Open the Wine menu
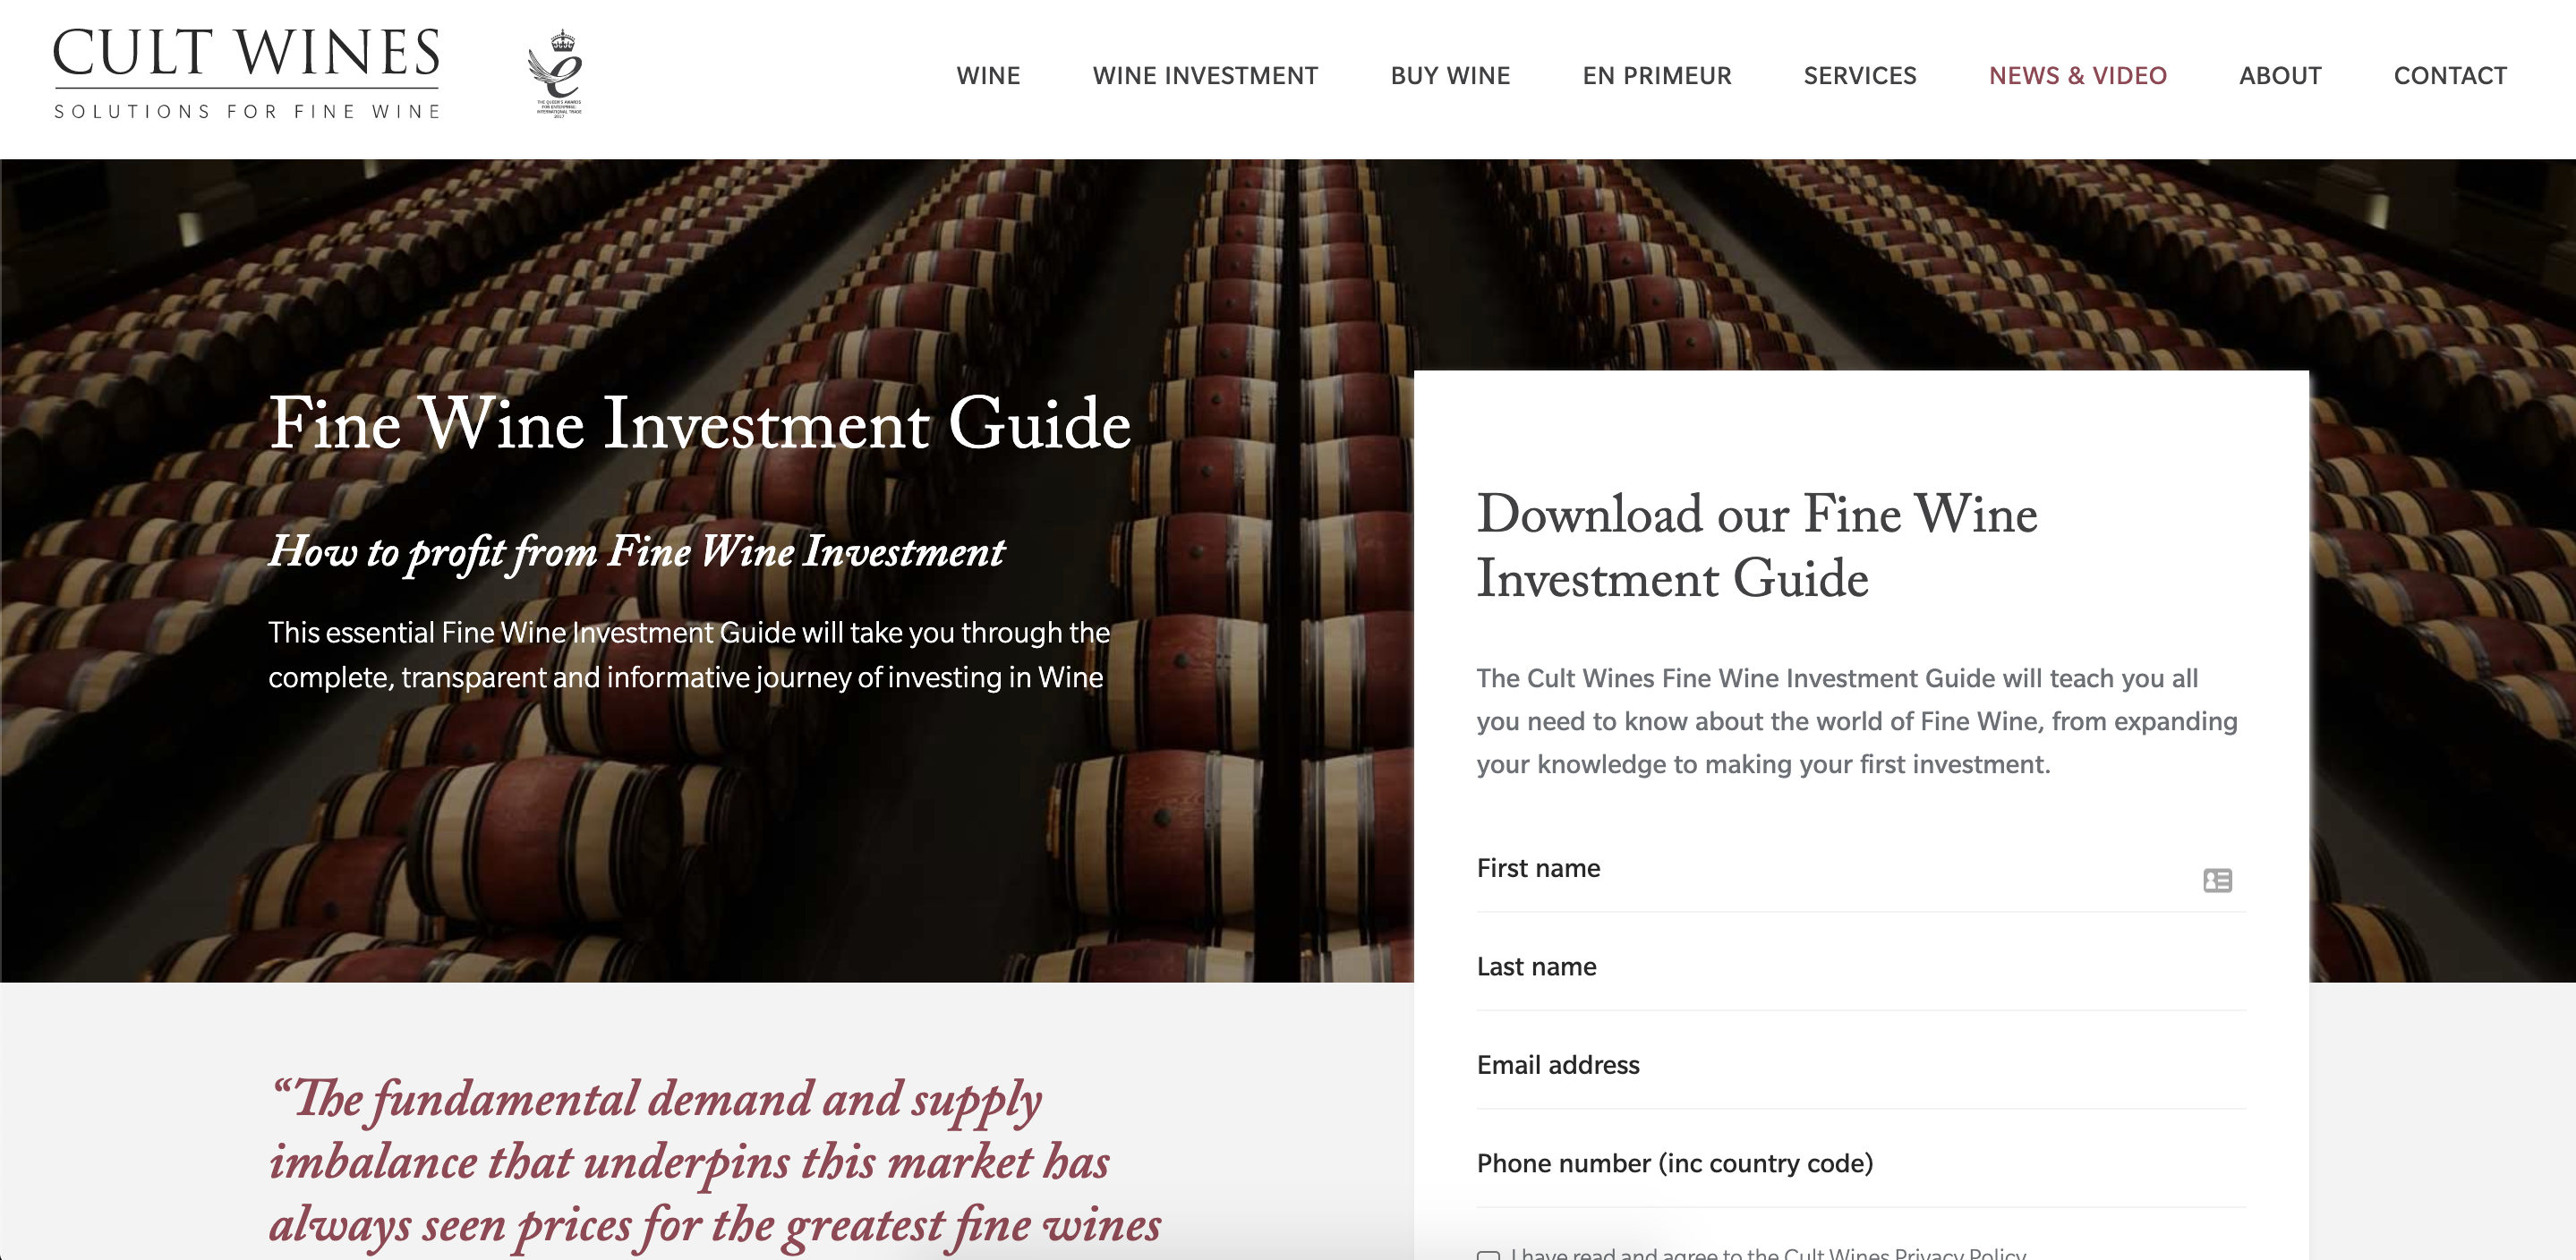 coord(988,76)
